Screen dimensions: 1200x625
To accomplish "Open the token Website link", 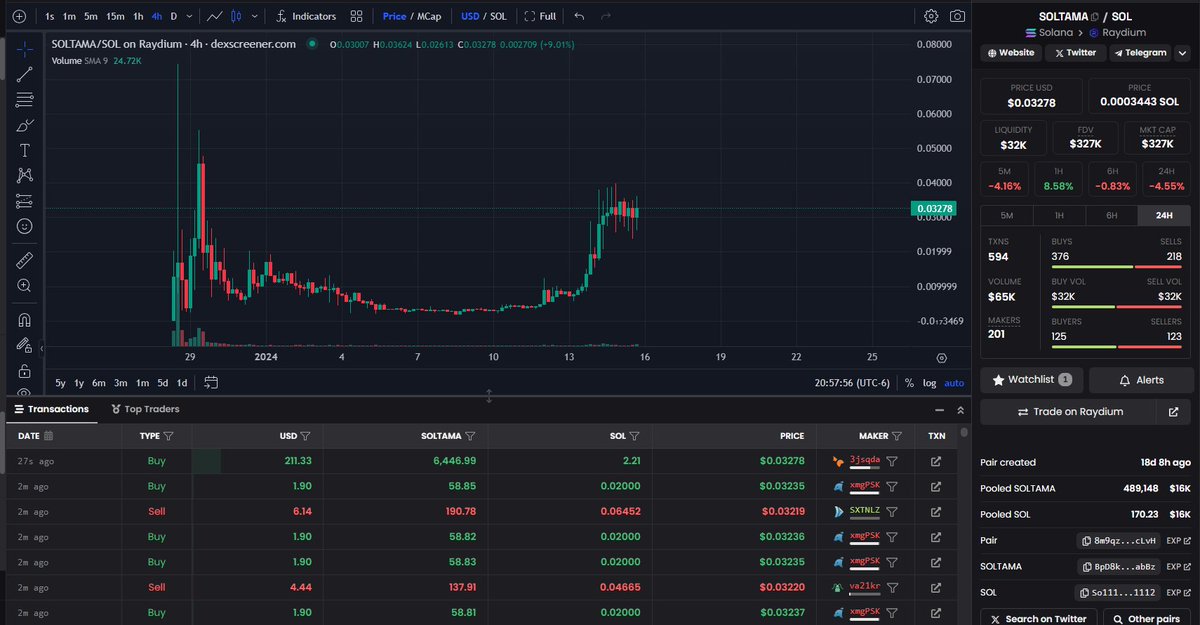I will click(1012, 52).
